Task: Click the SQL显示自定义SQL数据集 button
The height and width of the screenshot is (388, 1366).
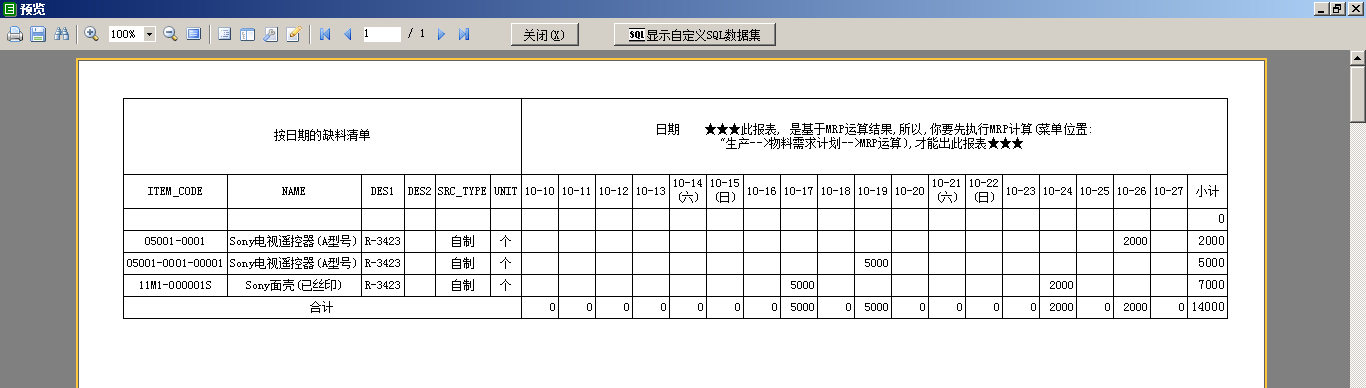Action: 695,35
